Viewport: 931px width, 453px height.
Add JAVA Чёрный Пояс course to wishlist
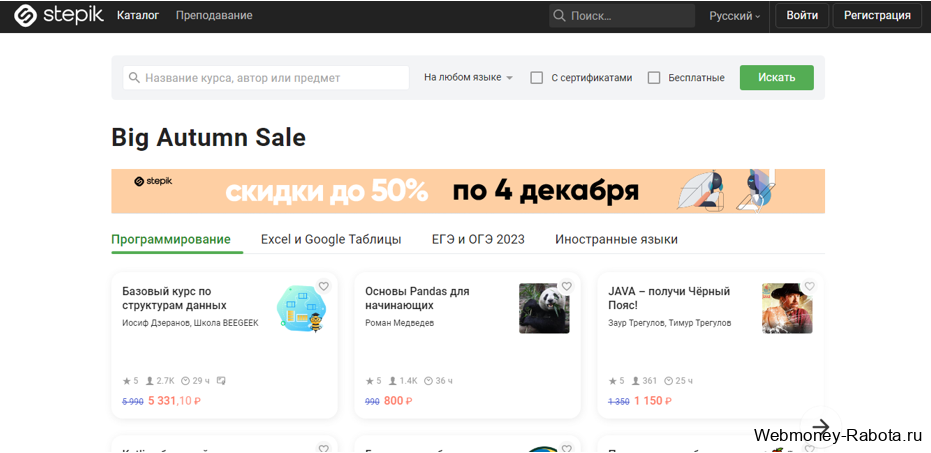click(810, 286)
